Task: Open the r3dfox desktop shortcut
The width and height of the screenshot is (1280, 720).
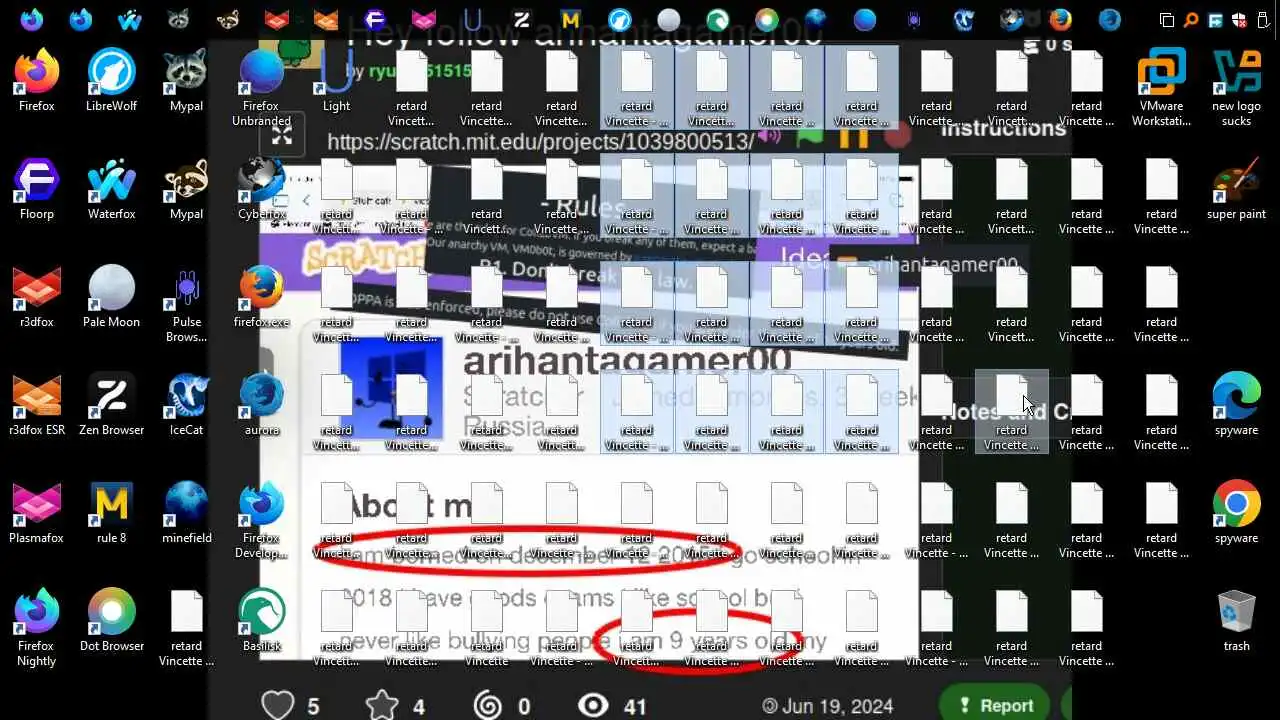Action: coord(37,296)
